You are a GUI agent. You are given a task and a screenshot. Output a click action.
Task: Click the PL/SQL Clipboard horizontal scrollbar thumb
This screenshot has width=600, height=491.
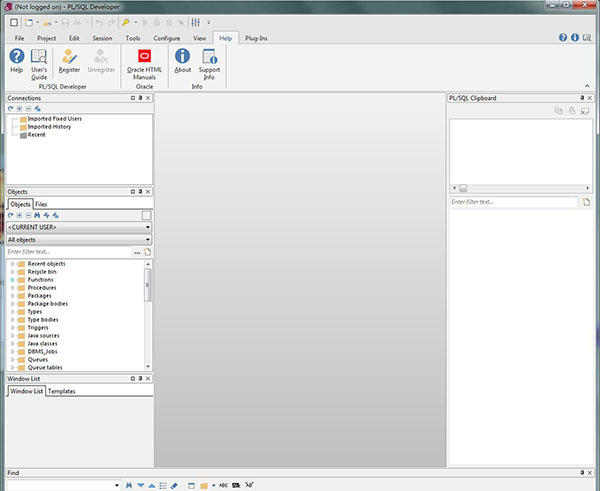coord(463,188)
